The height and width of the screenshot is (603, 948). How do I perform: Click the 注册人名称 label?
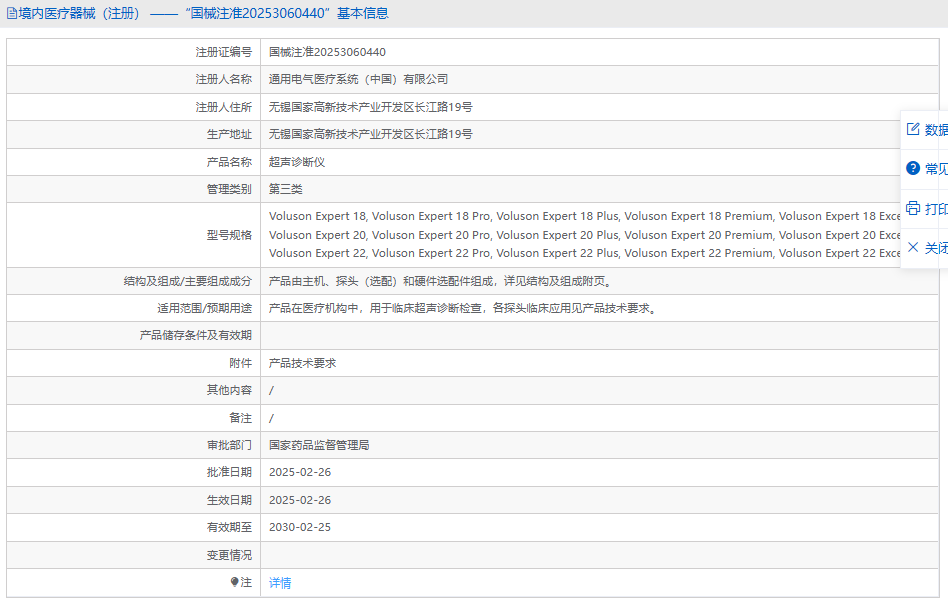tap(224, 79)
